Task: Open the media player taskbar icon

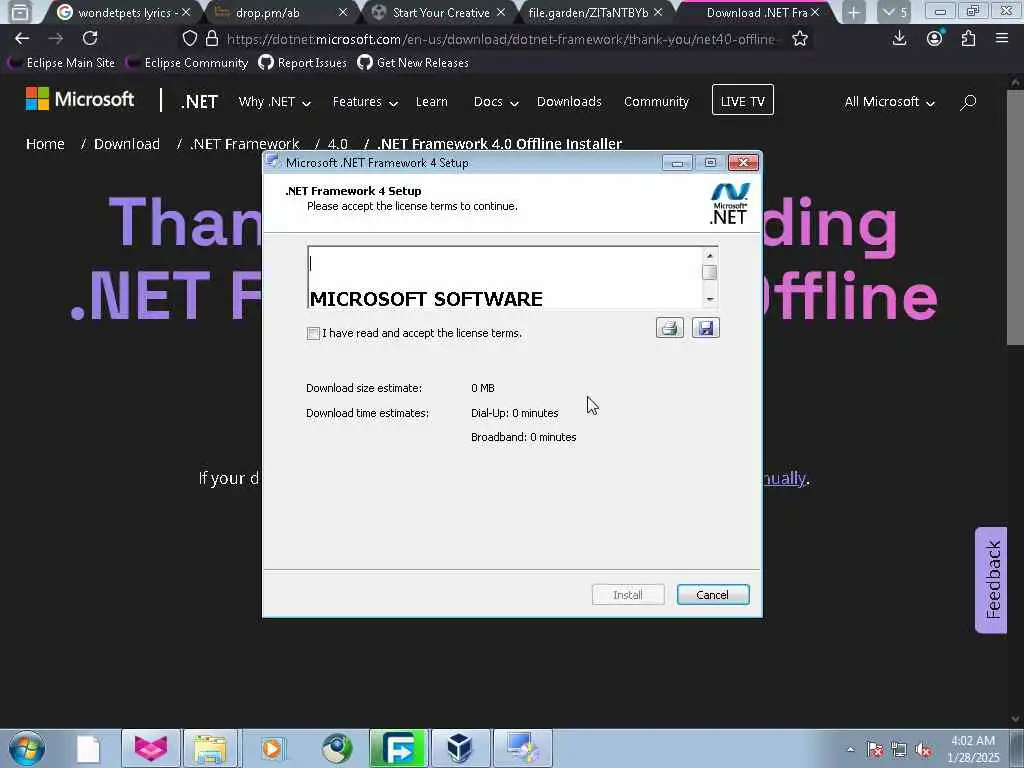Action: [x=272, y=748]
